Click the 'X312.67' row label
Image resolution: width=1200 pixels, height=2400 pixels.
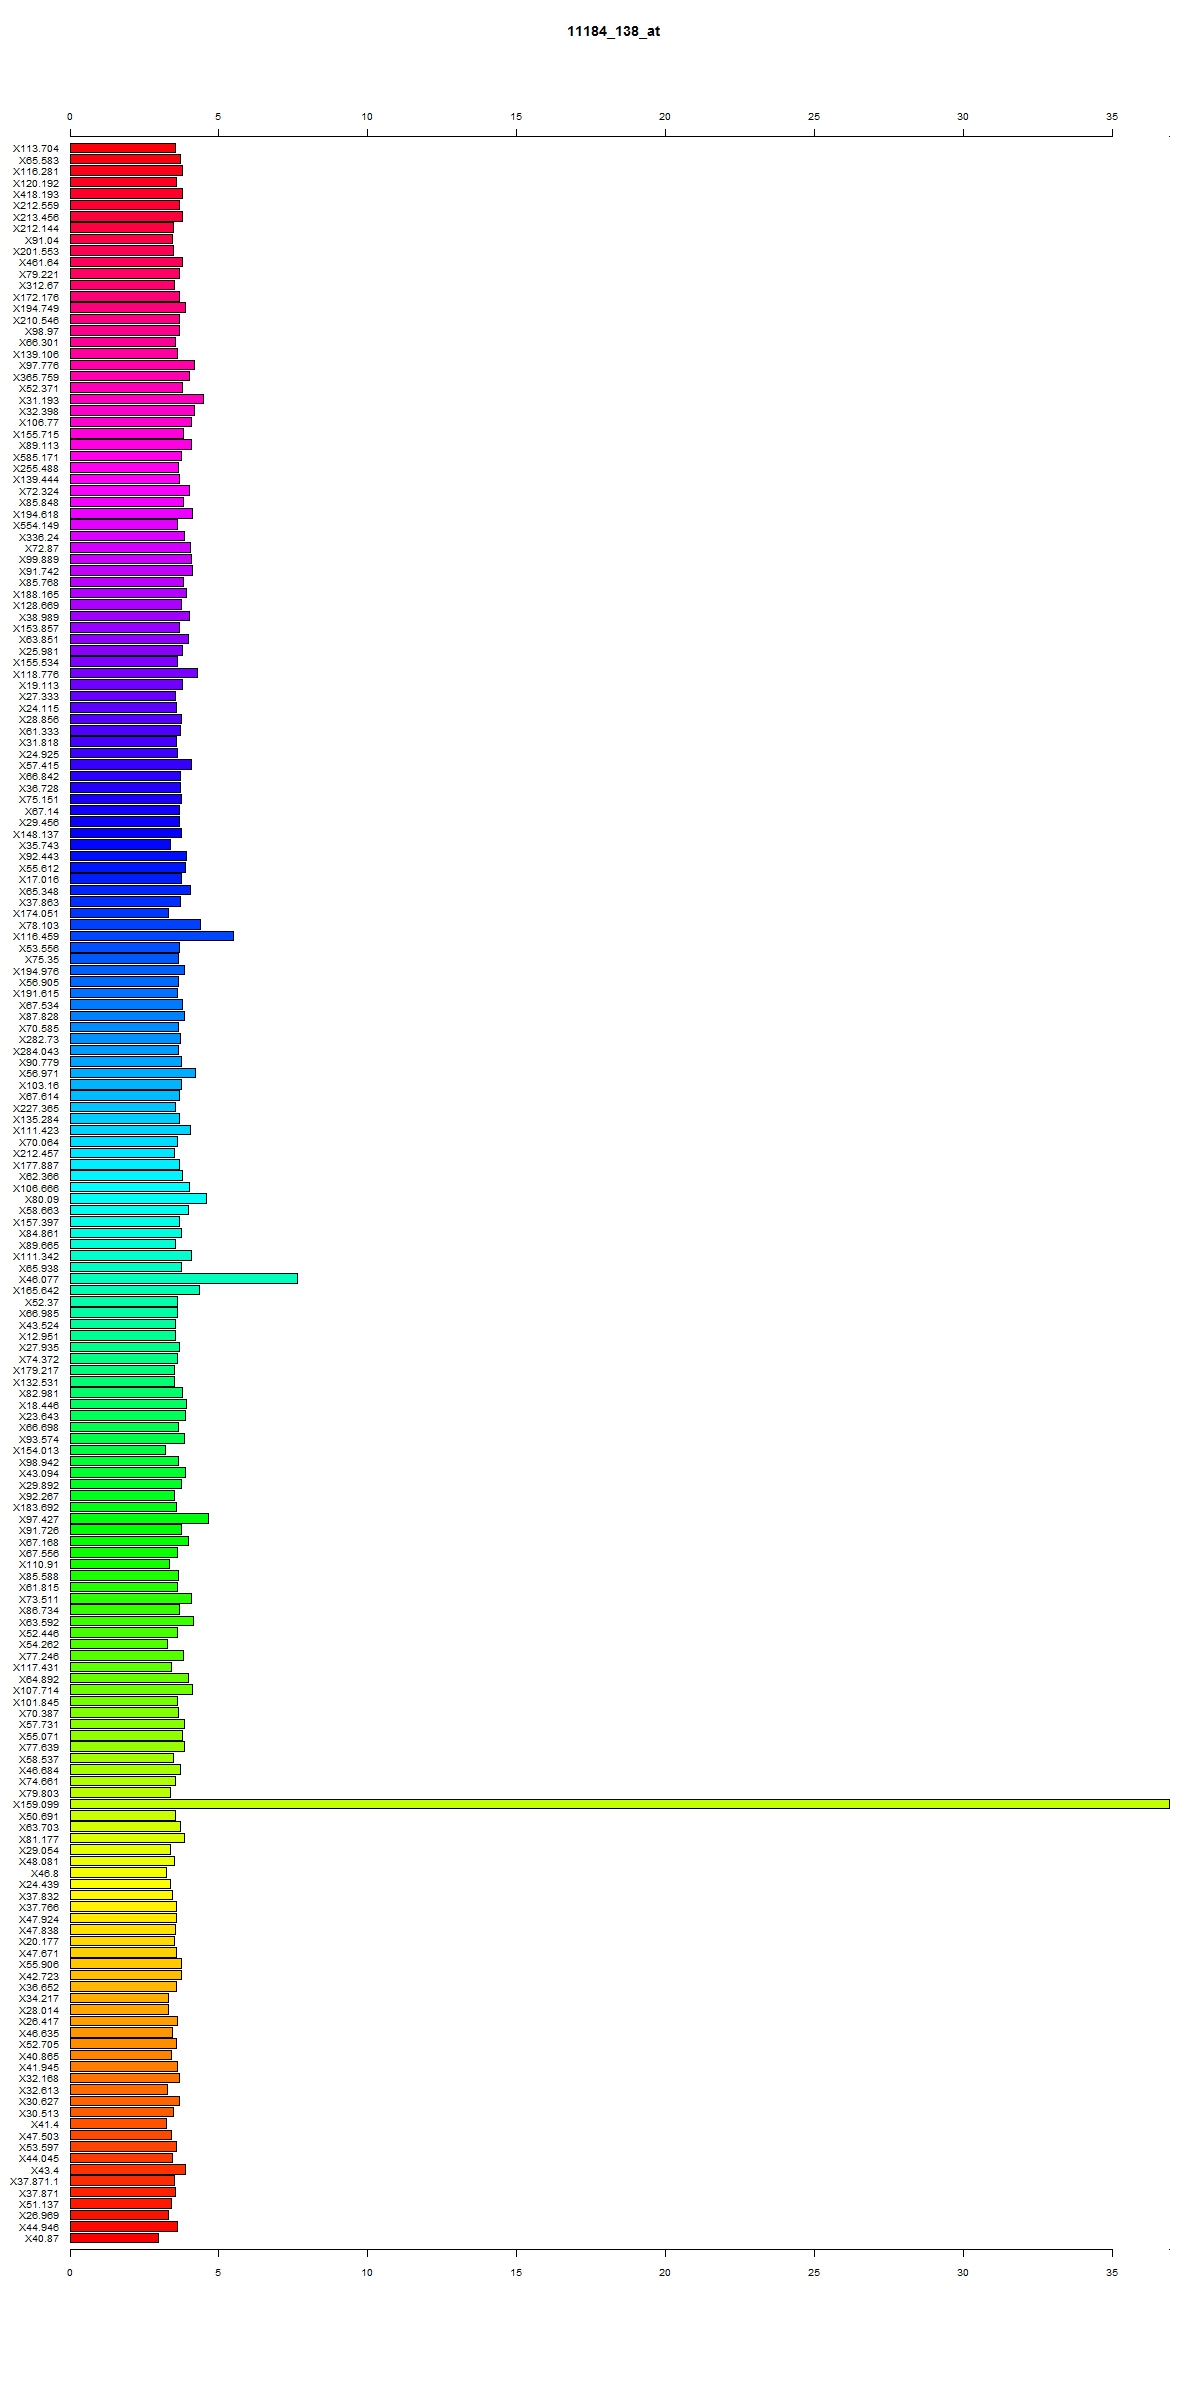[39, 286]
